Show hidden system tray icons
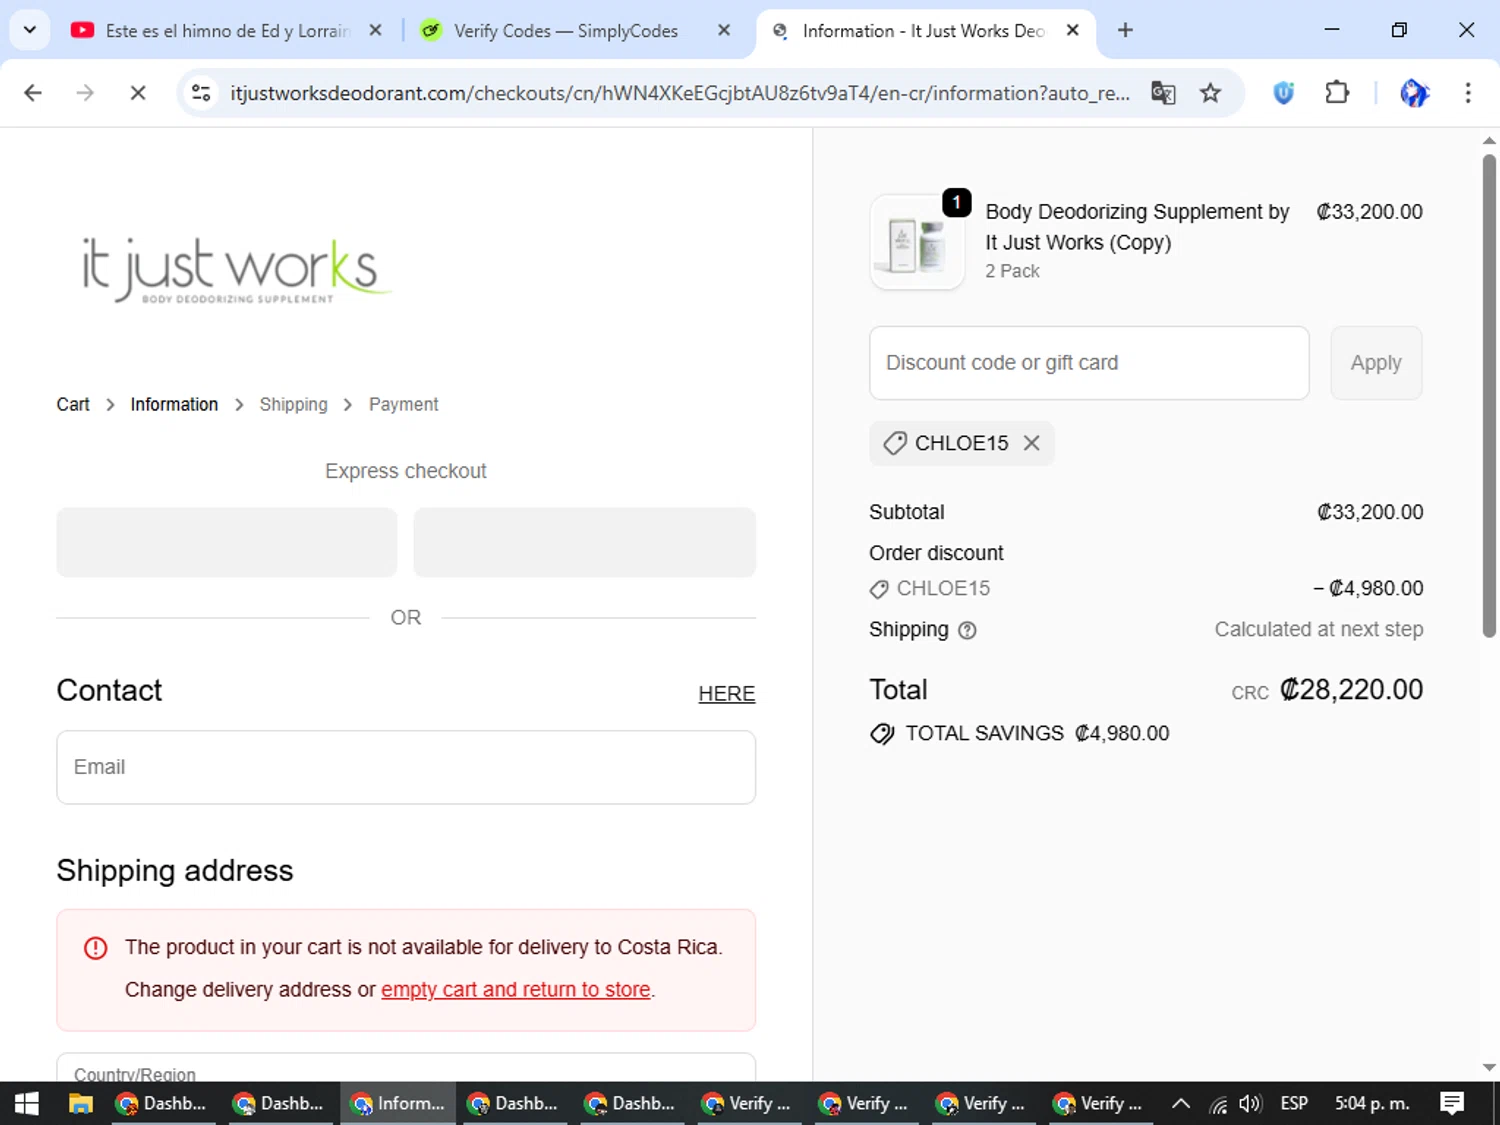 coord(1181,1103)
